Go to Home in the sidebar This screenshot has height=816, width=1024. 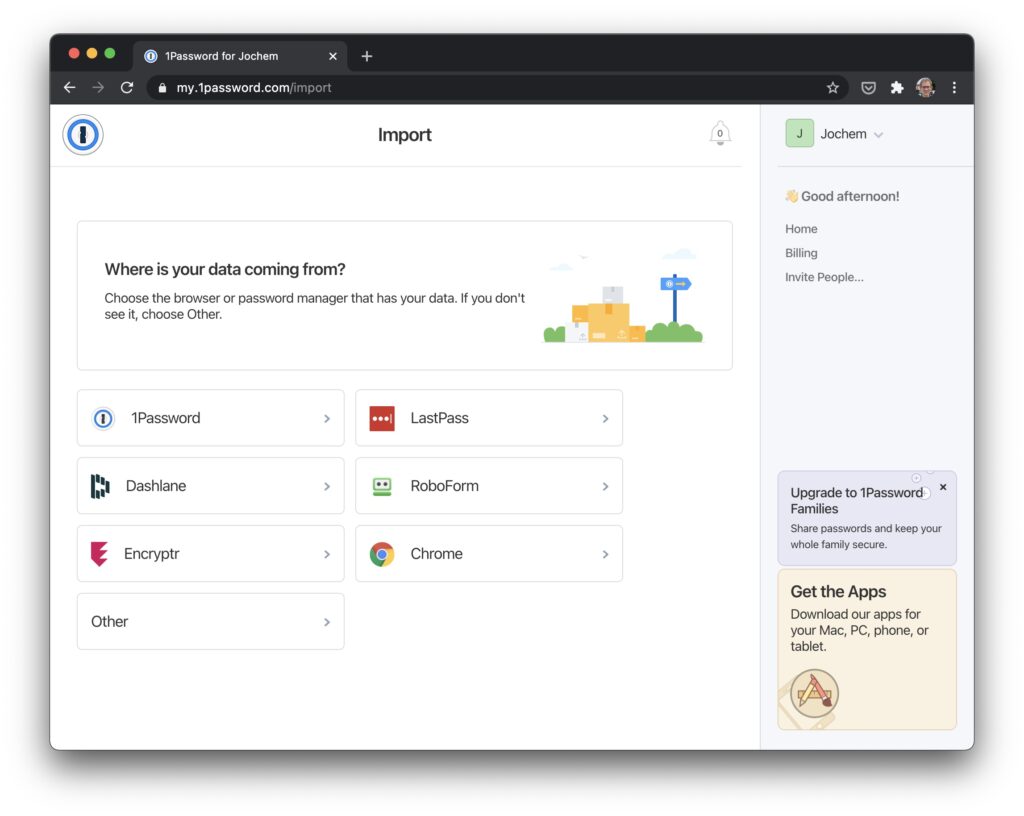tap(801, 229)
